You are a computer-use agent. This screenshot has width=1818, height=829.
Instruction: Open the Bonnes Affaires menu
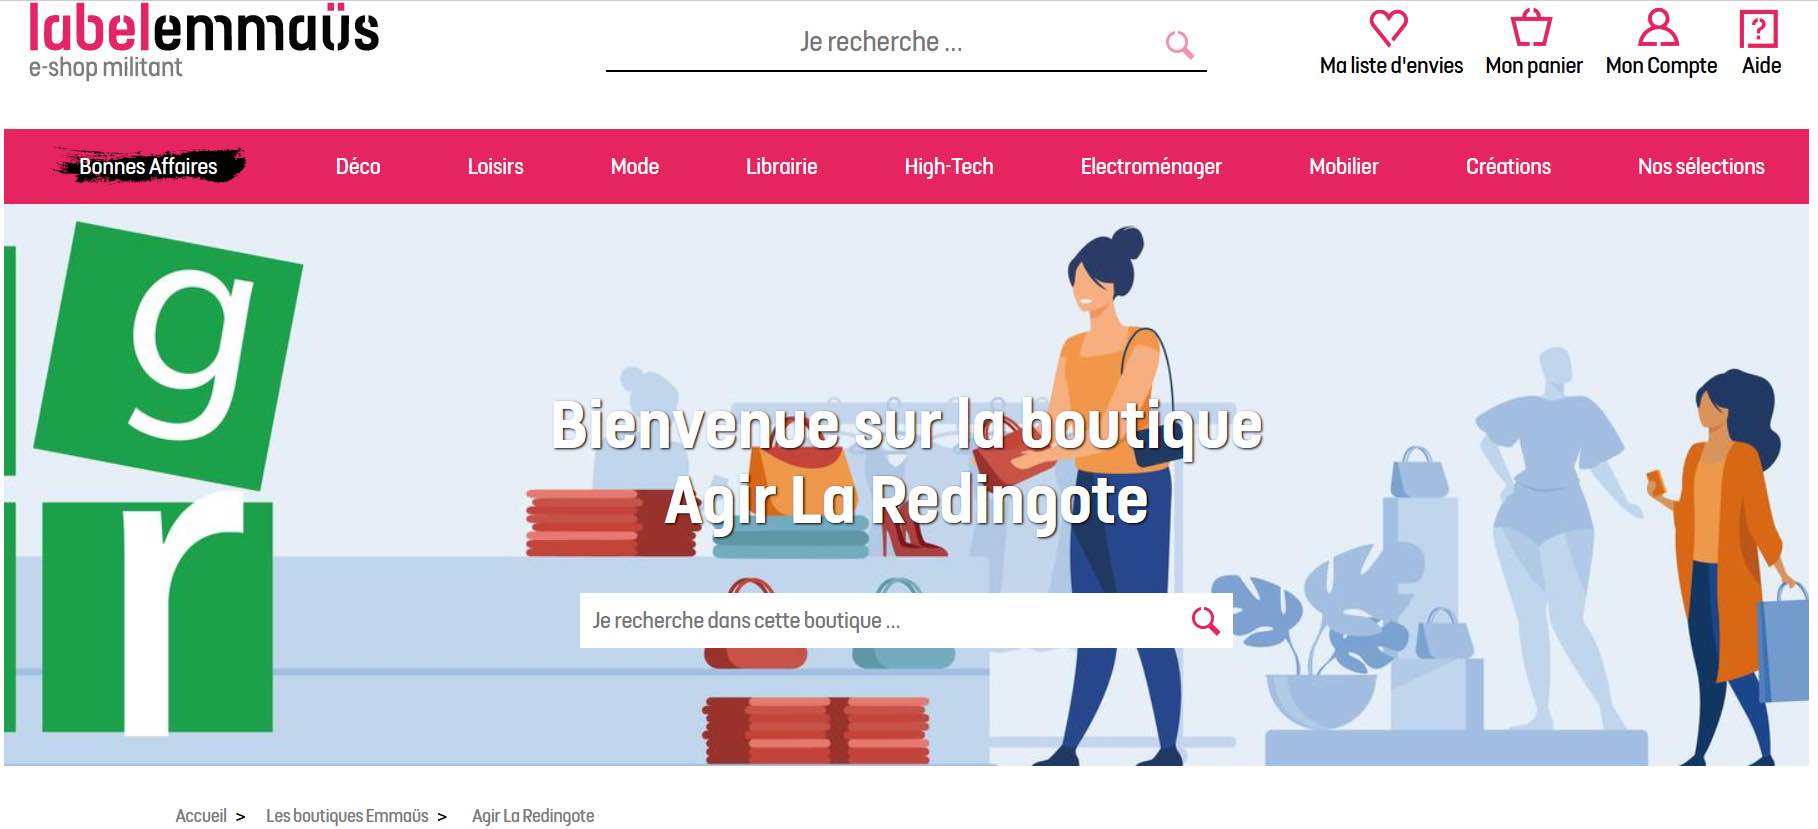[148, 166]
